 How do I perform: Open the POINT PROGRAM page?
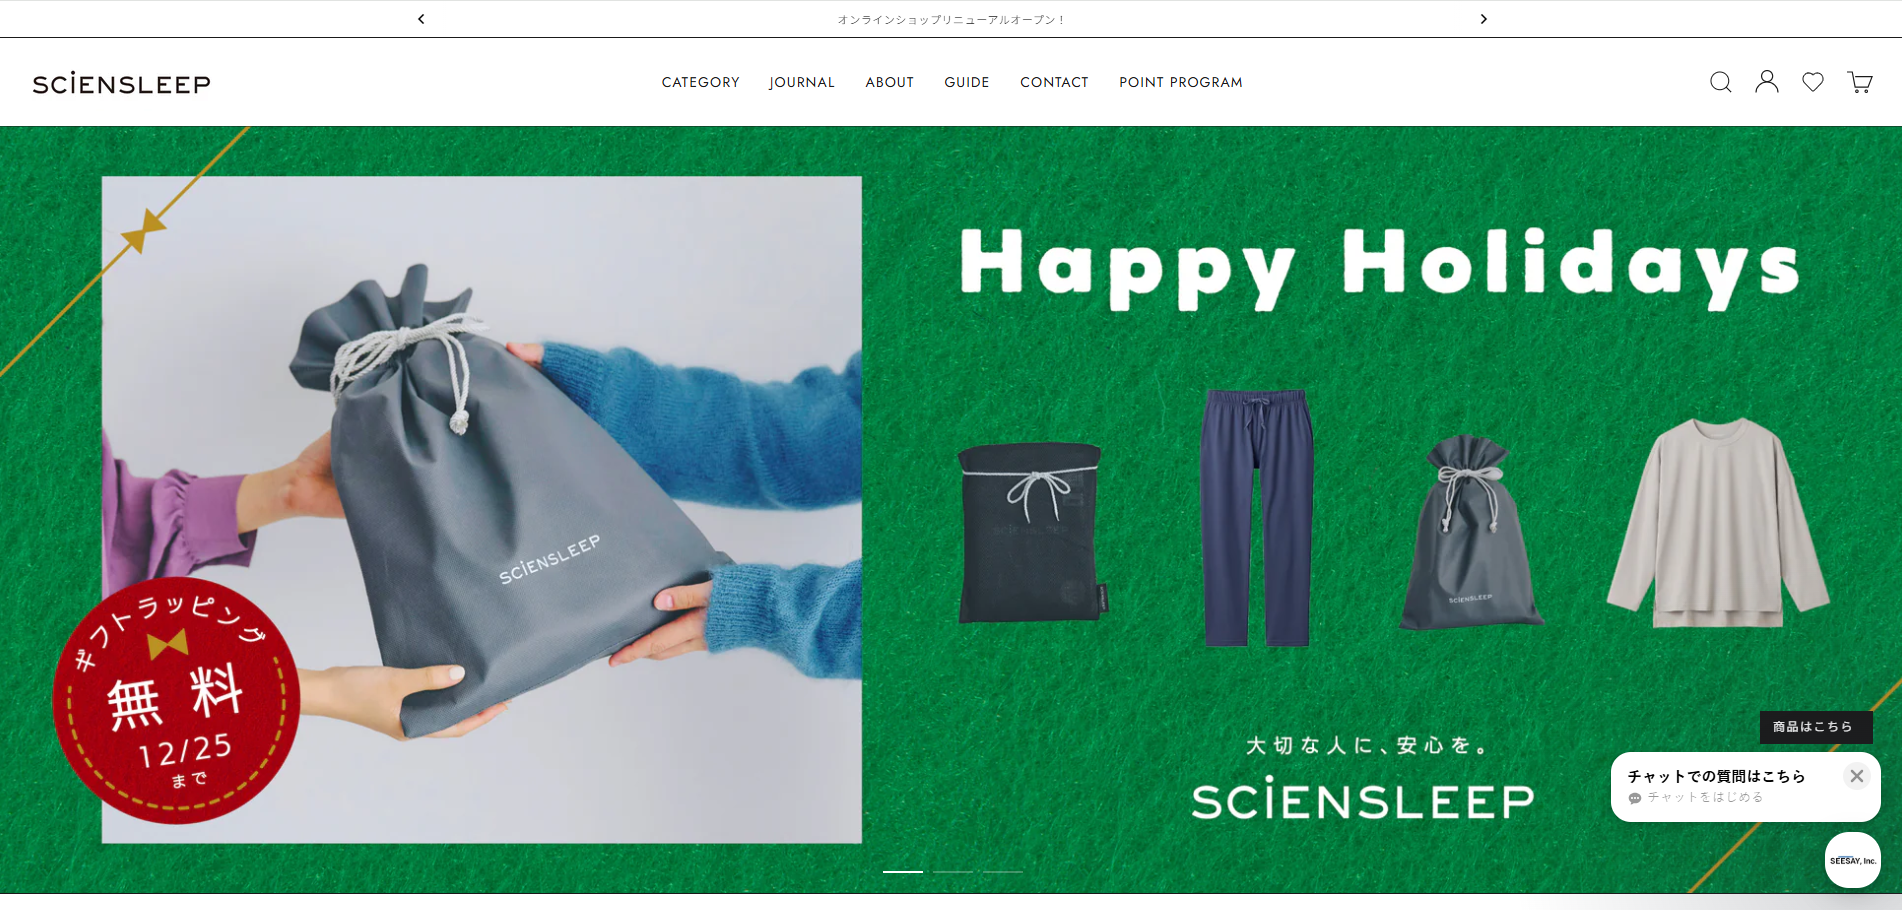pos(1181,82)
